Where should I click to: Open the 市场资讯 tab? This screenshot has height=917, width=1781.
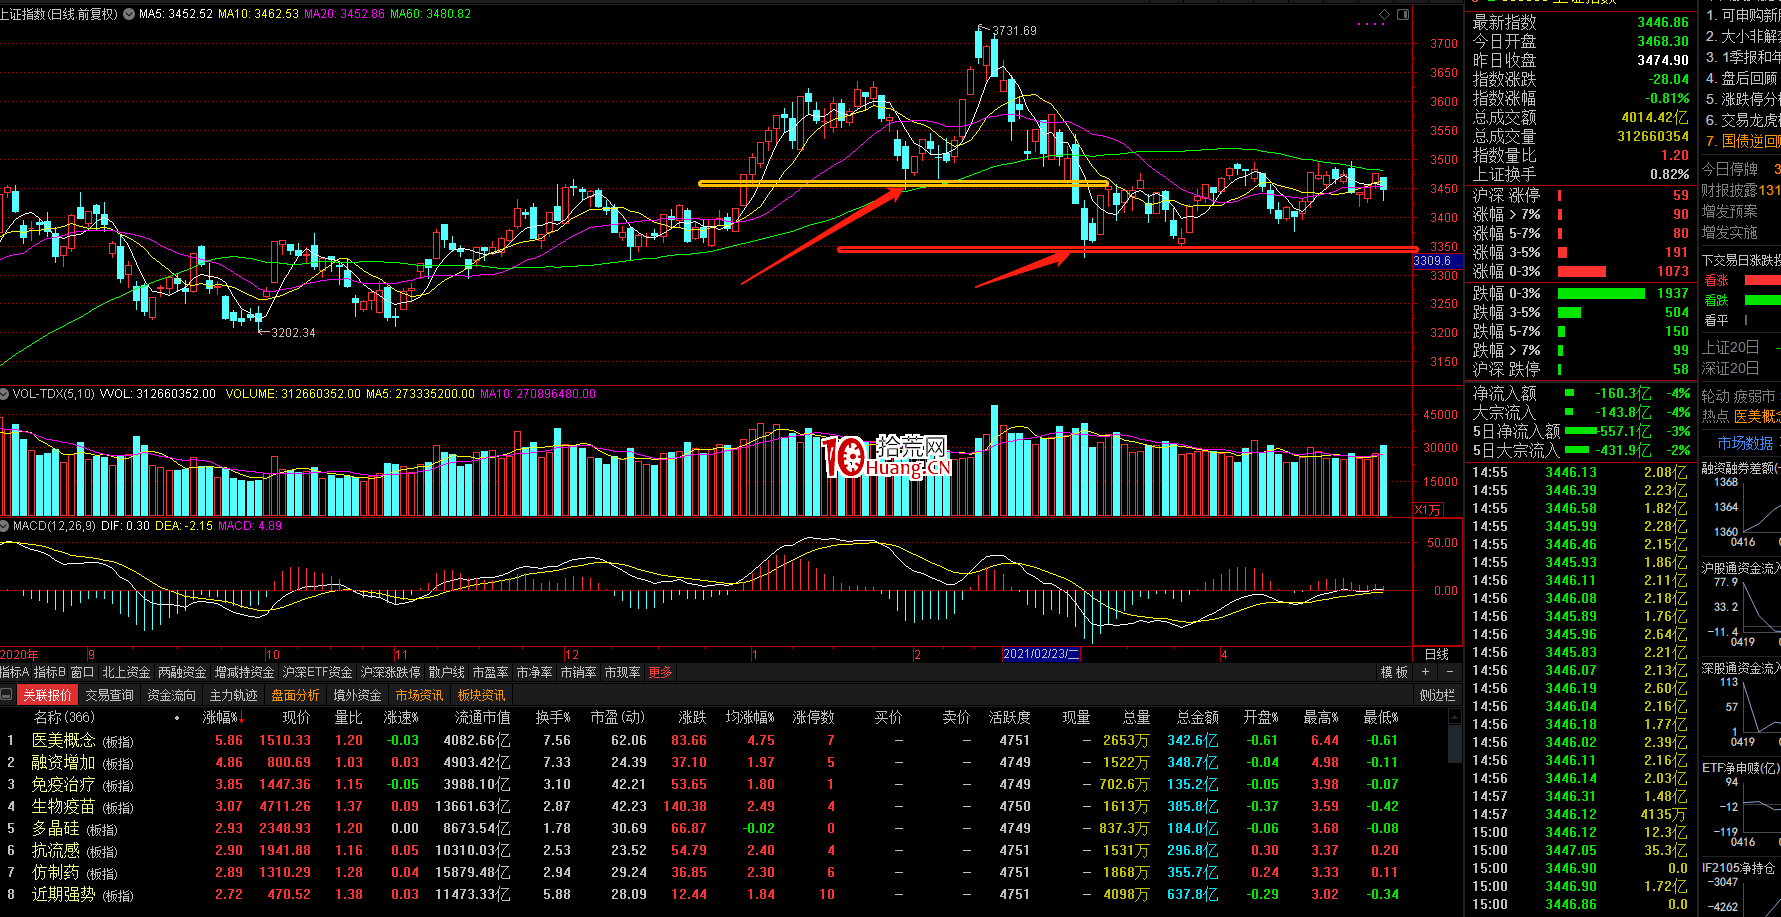pyautogui.click(x=419, y=695)
